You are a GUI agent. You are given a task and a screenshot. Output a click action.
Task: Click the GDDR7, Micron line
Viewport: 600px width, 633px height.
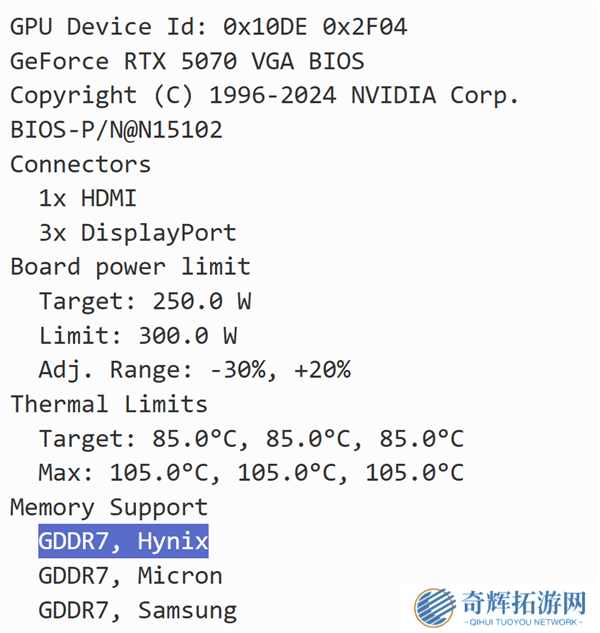130,576
